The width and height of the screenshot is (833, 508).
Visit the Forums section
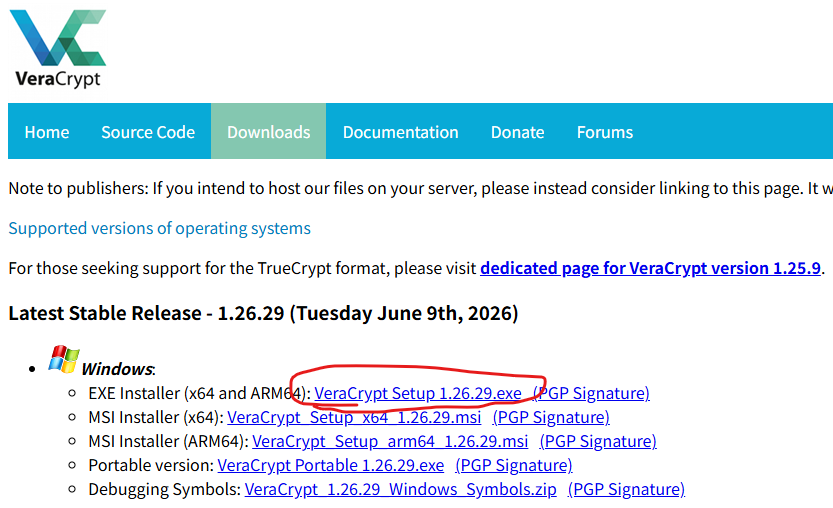point(605,132)
